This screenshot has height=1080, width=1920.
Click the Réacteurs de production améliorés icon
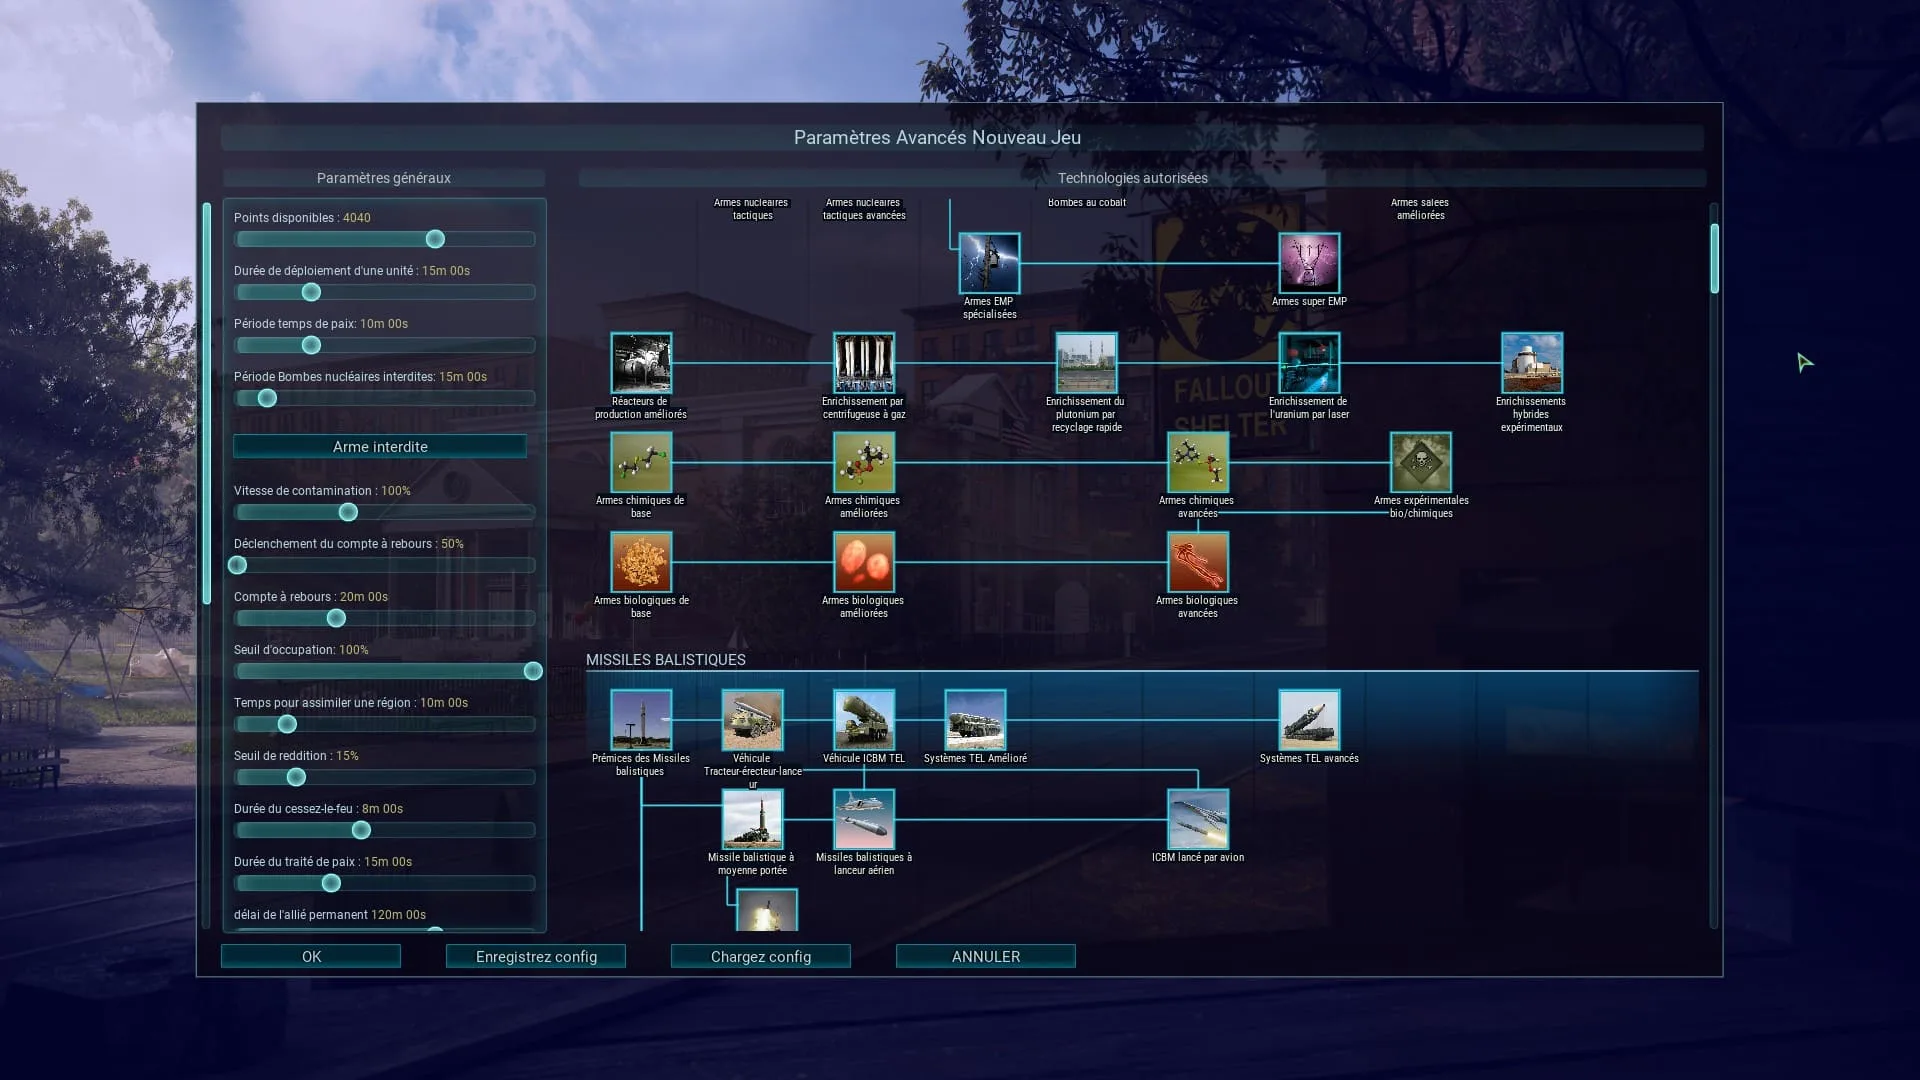click(641, 363)
